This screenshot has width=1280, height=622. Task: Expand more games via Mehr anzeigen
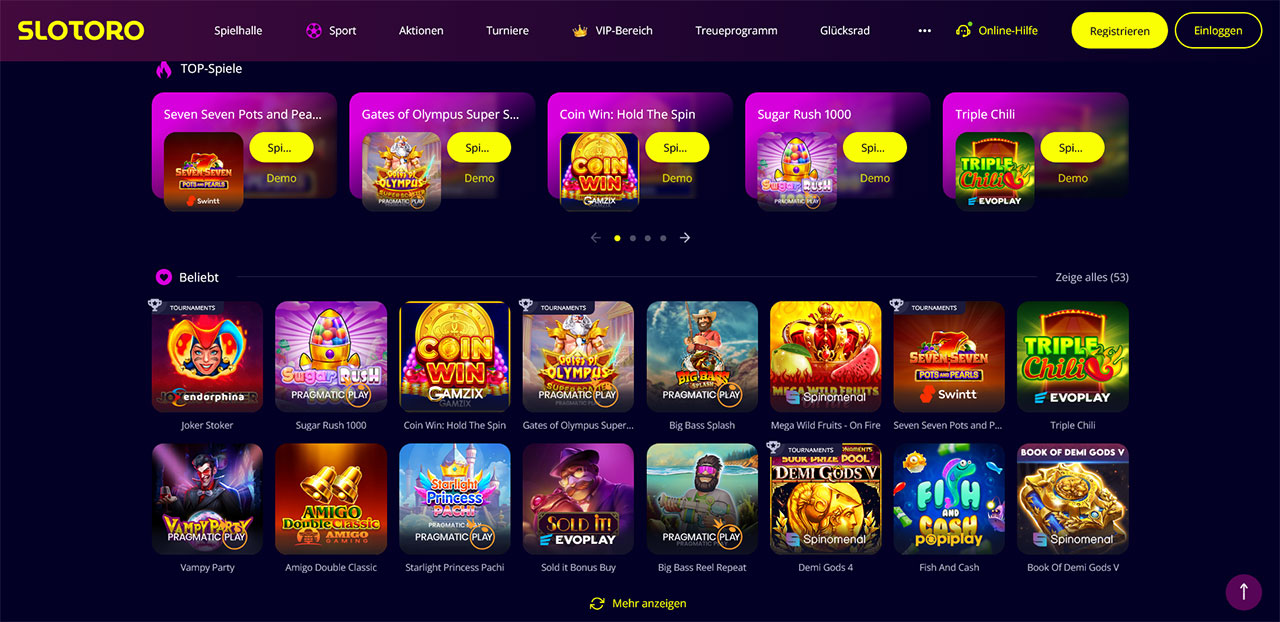pos(649,603)
